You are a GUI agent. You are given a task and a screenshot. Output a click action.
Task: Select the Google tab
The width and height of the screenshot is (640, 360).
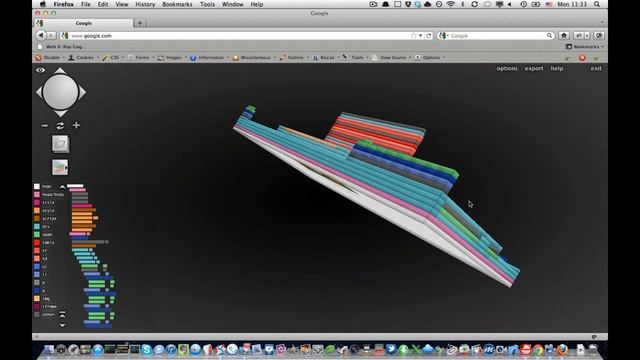click(x=84, y=23)
